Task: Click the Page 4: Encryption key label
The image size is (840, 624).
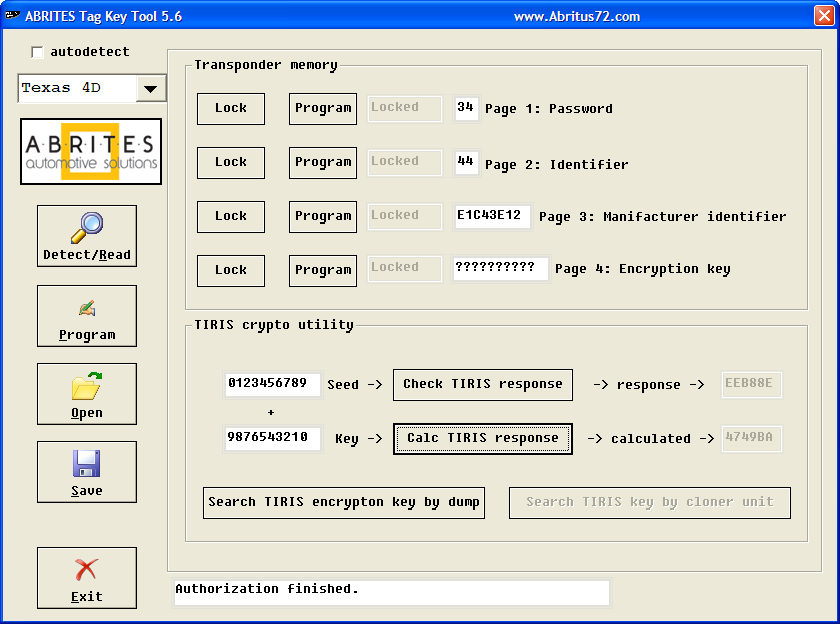Action: pyautogui.click(x=643, y=269)
